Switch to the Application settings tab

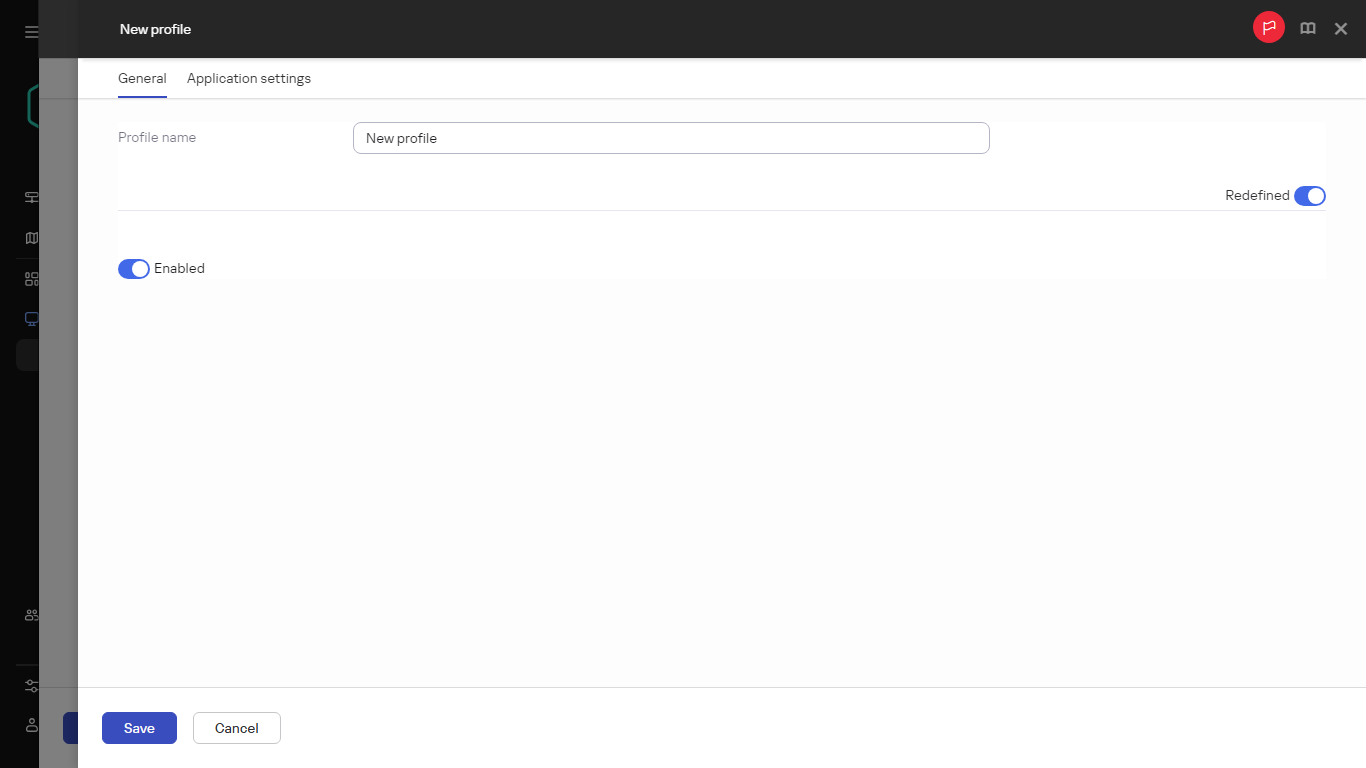[x=248, y=78]
